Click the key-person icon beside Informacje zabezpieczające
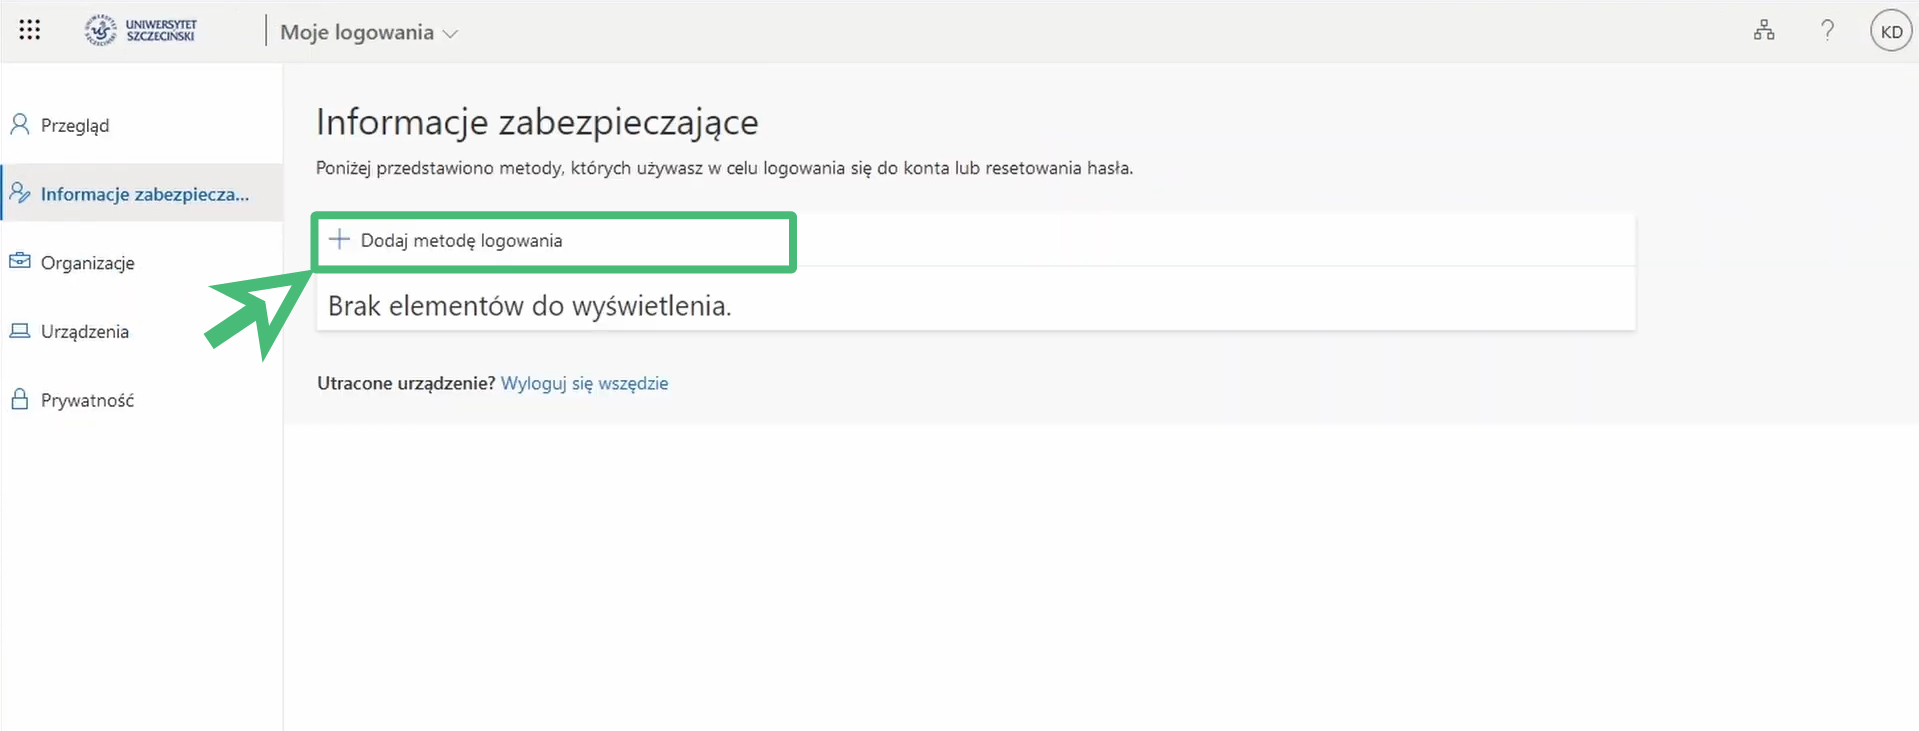1919x731 pixels. click(20, 193)
